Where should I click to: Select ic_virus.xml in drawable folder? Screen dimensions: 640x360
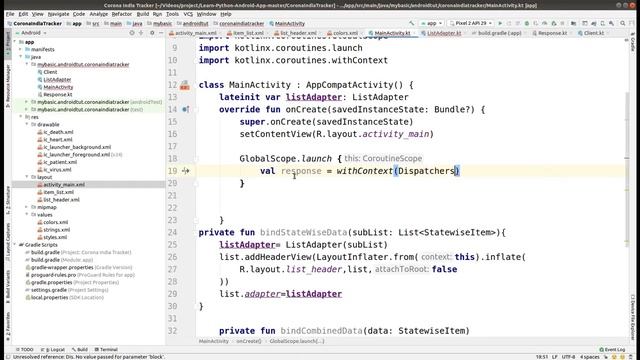click(x=57, y=169)
